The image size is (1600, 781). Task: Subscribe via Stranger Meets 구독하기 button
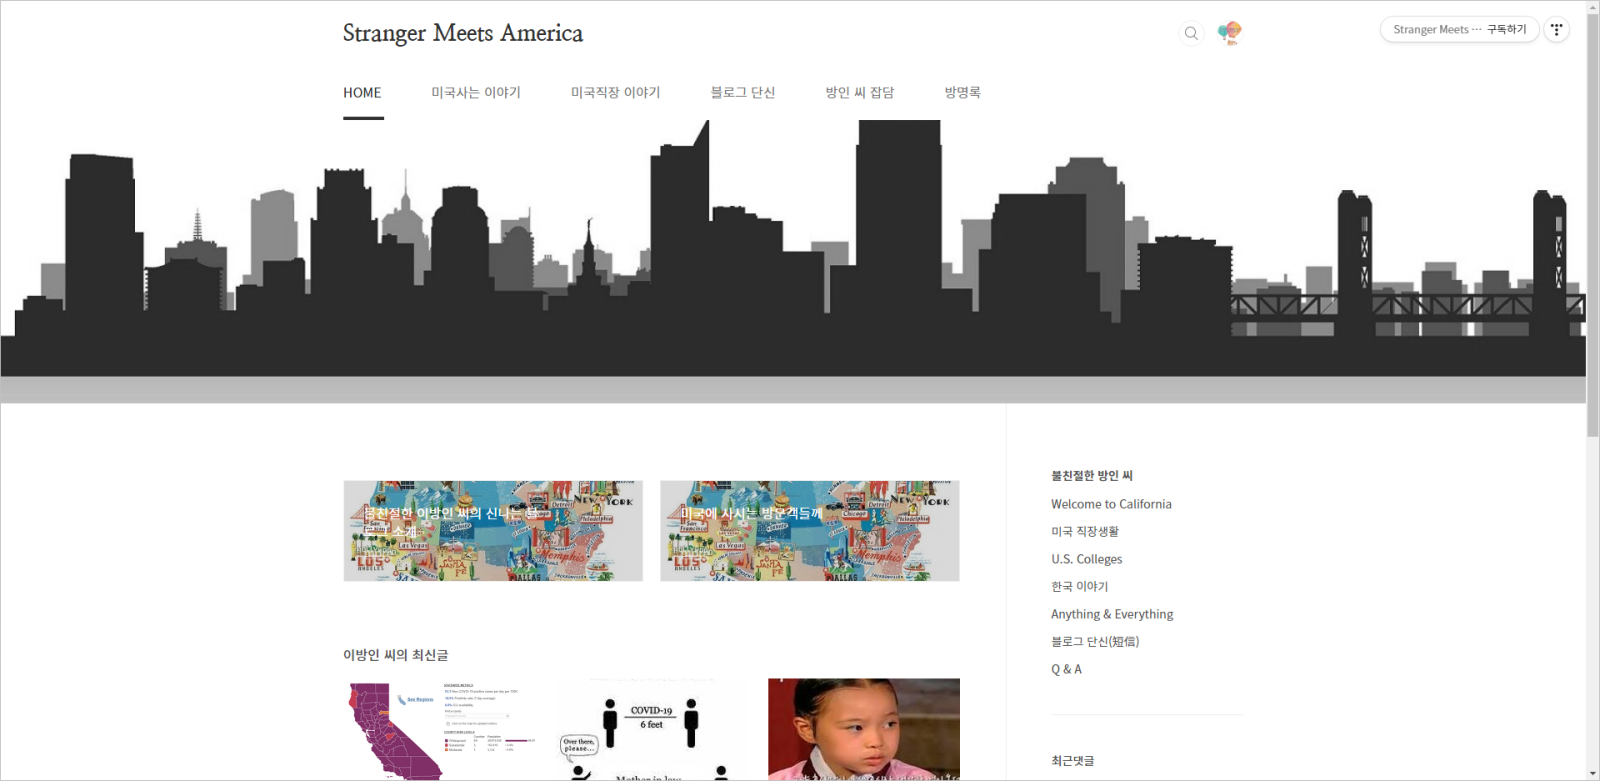pyautogui.click(x=1459, y=30)
